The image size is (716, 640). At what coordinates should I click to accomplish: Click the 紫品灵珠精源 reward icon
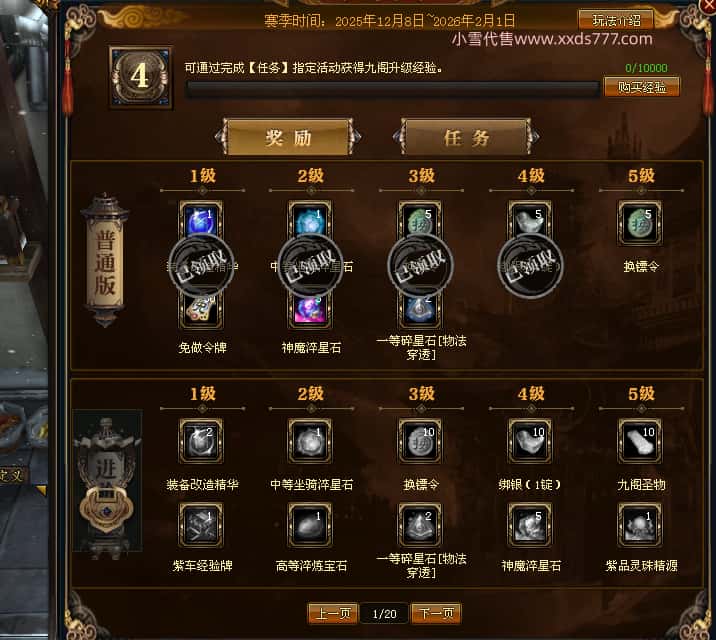[639, 525]
